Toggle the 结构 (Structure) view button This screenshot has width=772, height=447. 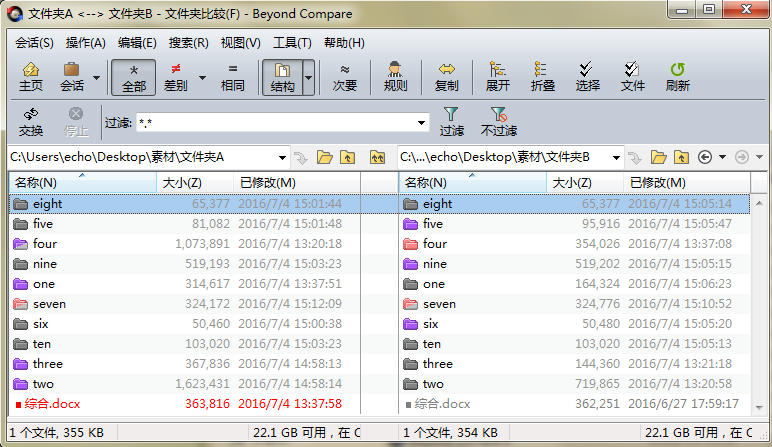click(282, 76)
